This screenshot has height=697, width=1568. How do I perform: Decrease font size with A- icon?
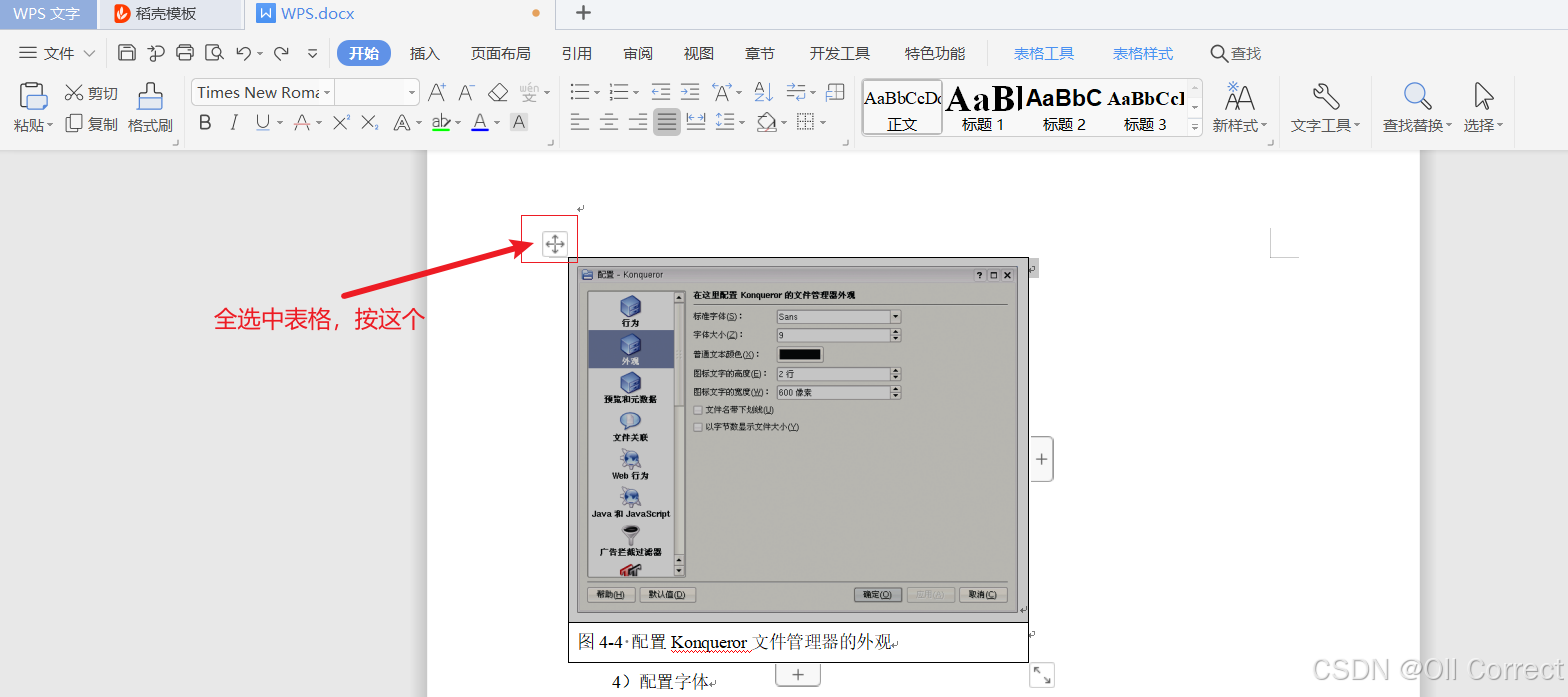[466, 93]
